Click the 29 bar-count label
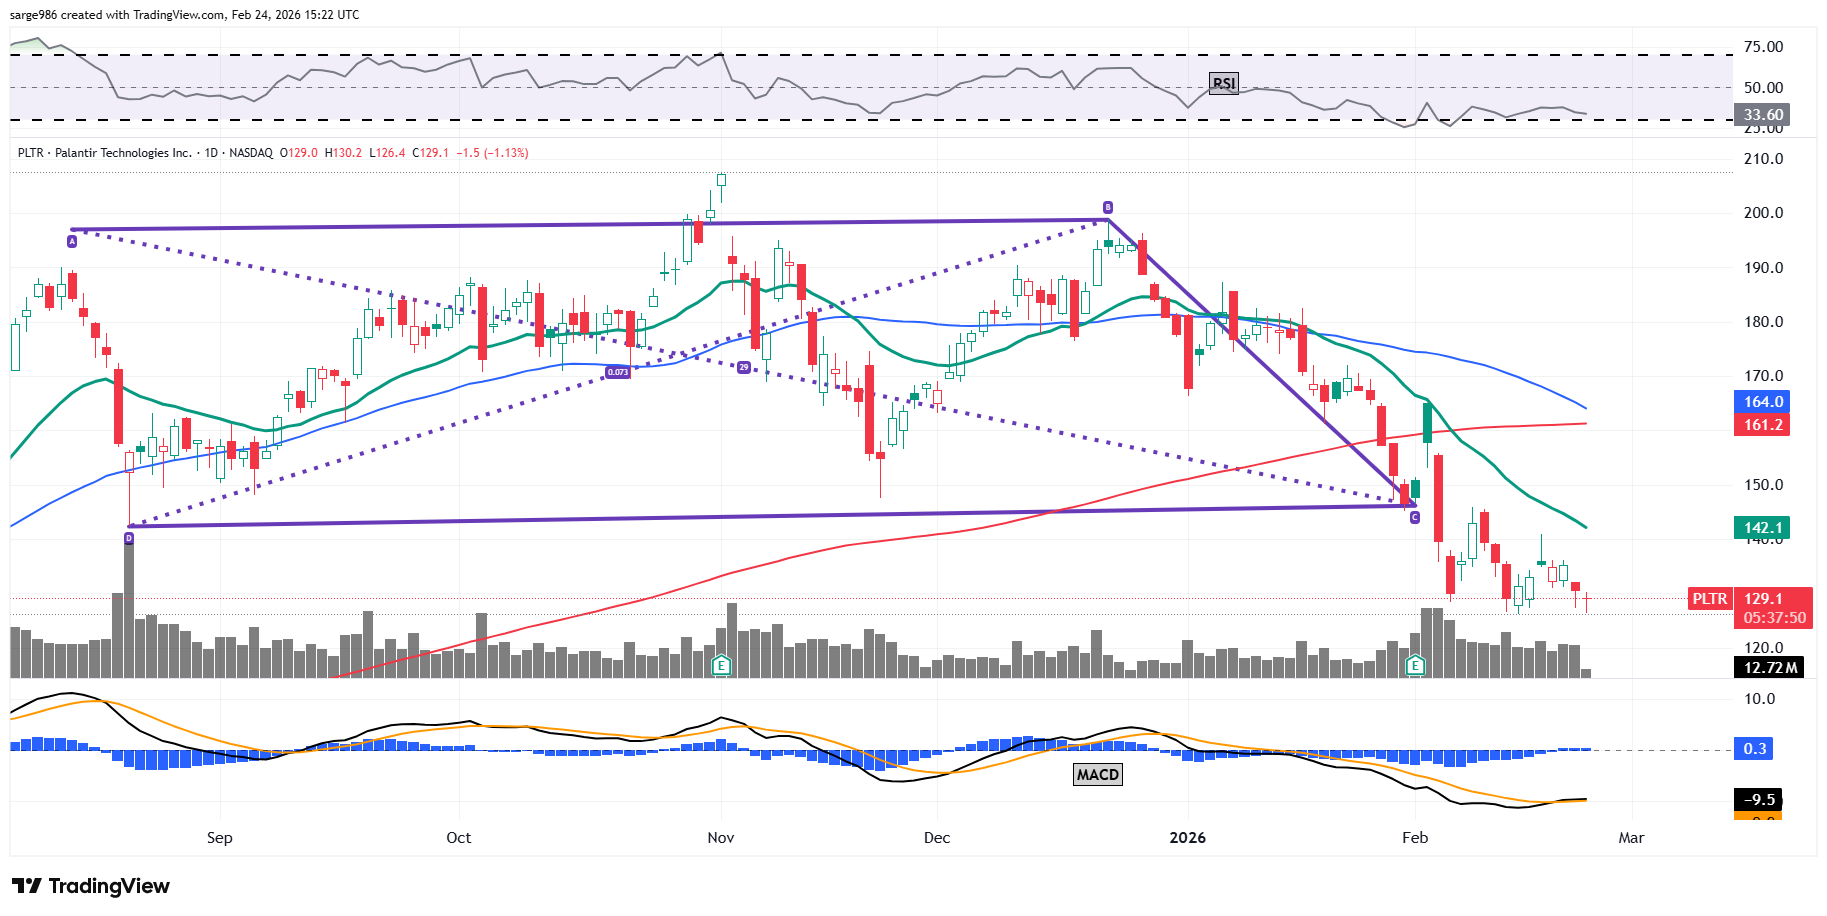This screenshot has height=916, width=1827. coord(743,368)
